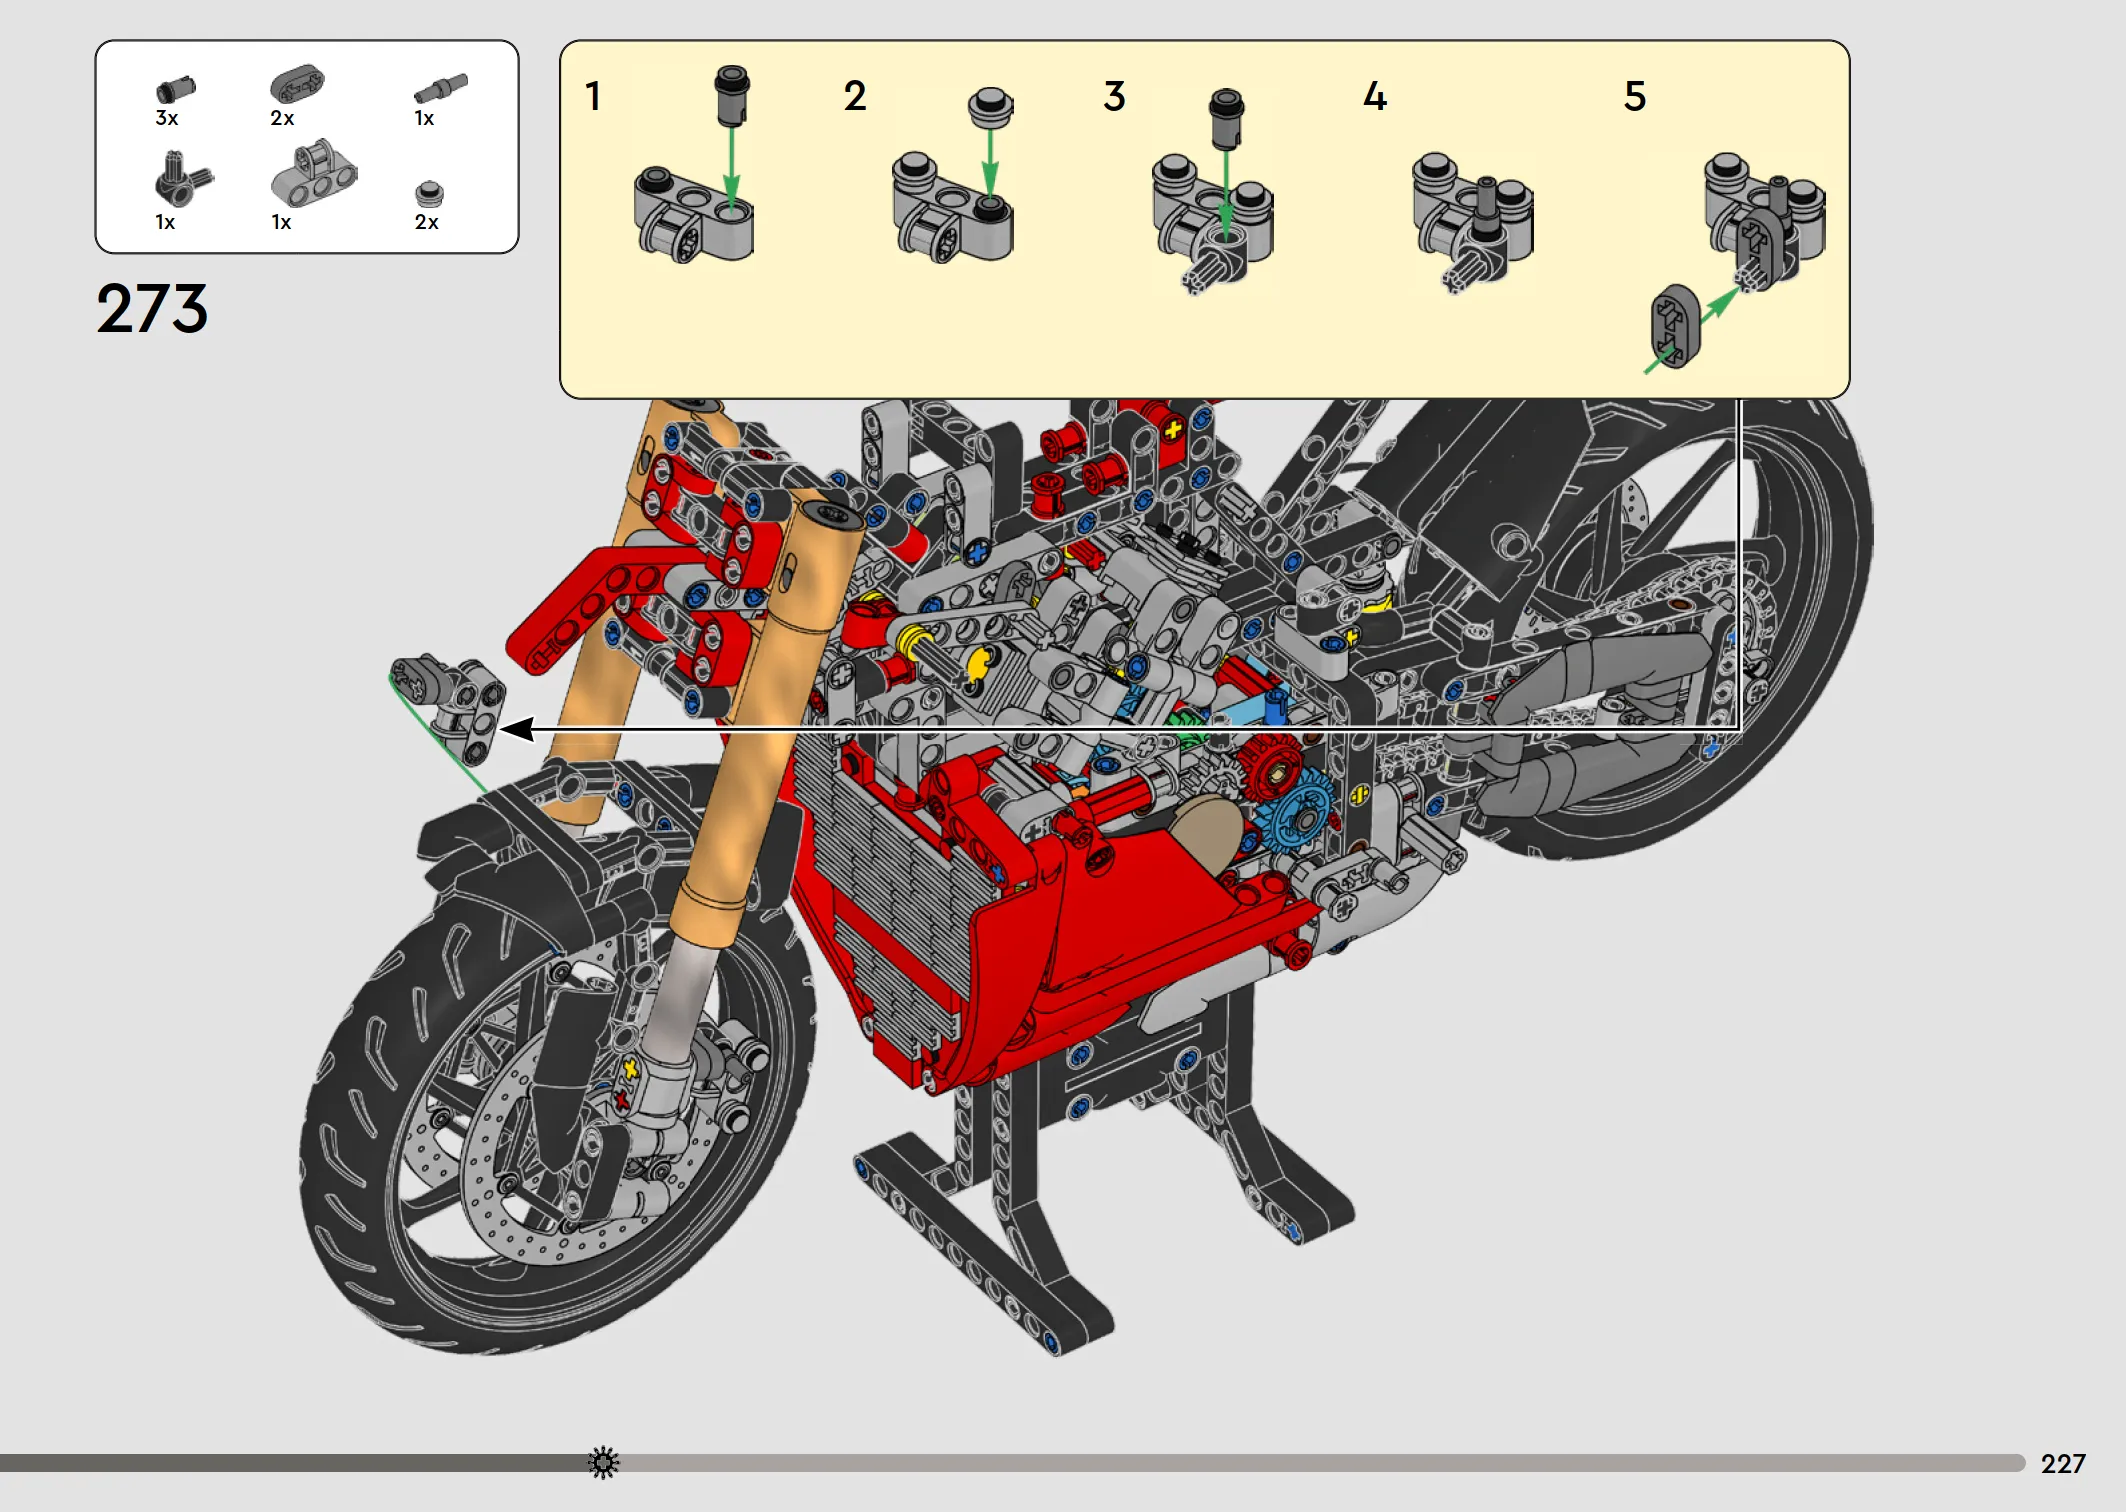Click sub-step 4 assembly image

point(1472,222)
